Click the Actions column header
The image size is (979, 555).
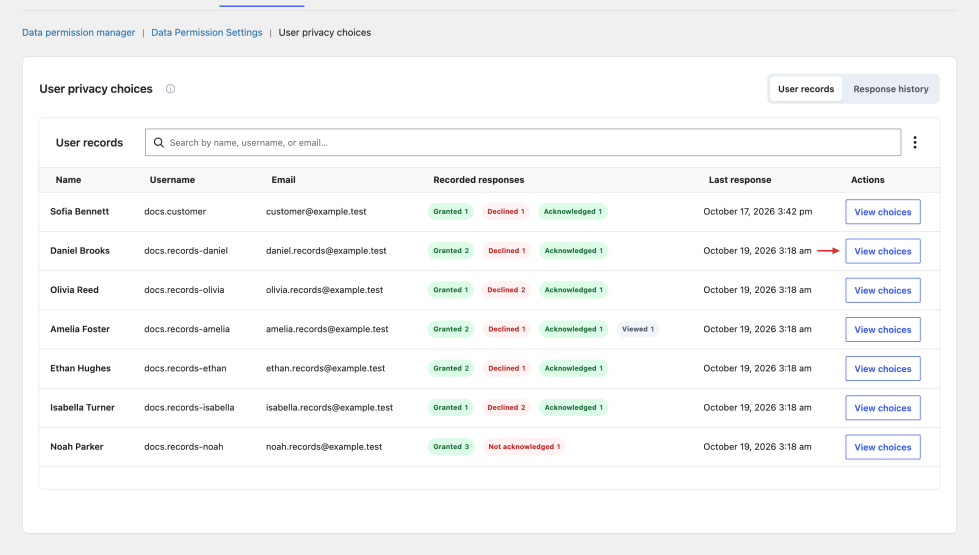[x=868, y=180]
